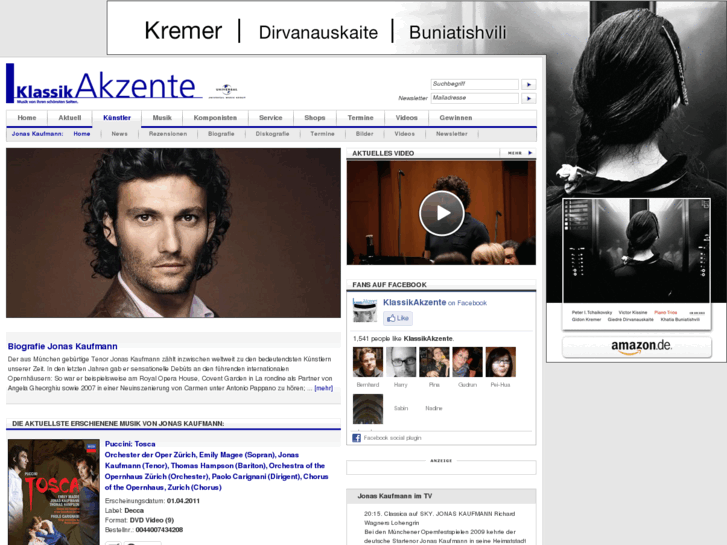
Task: Play the Aktuelles Video clip
Action: [x=441, y=213]
